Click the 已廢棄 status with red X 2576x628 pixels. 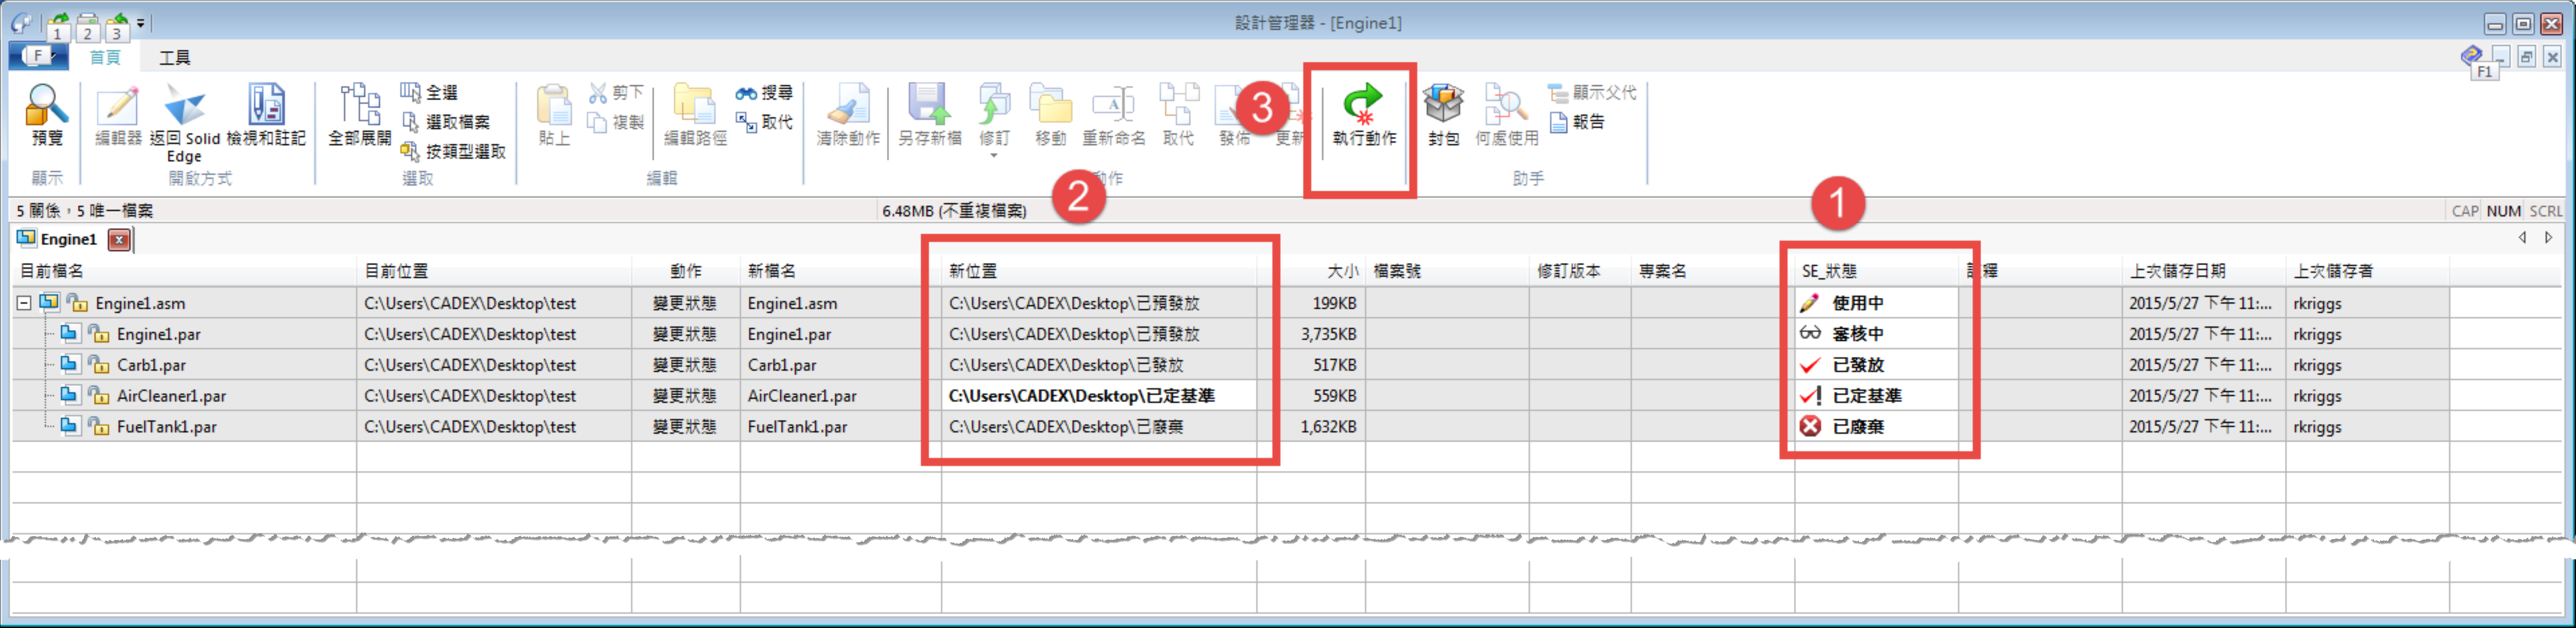1877,427
